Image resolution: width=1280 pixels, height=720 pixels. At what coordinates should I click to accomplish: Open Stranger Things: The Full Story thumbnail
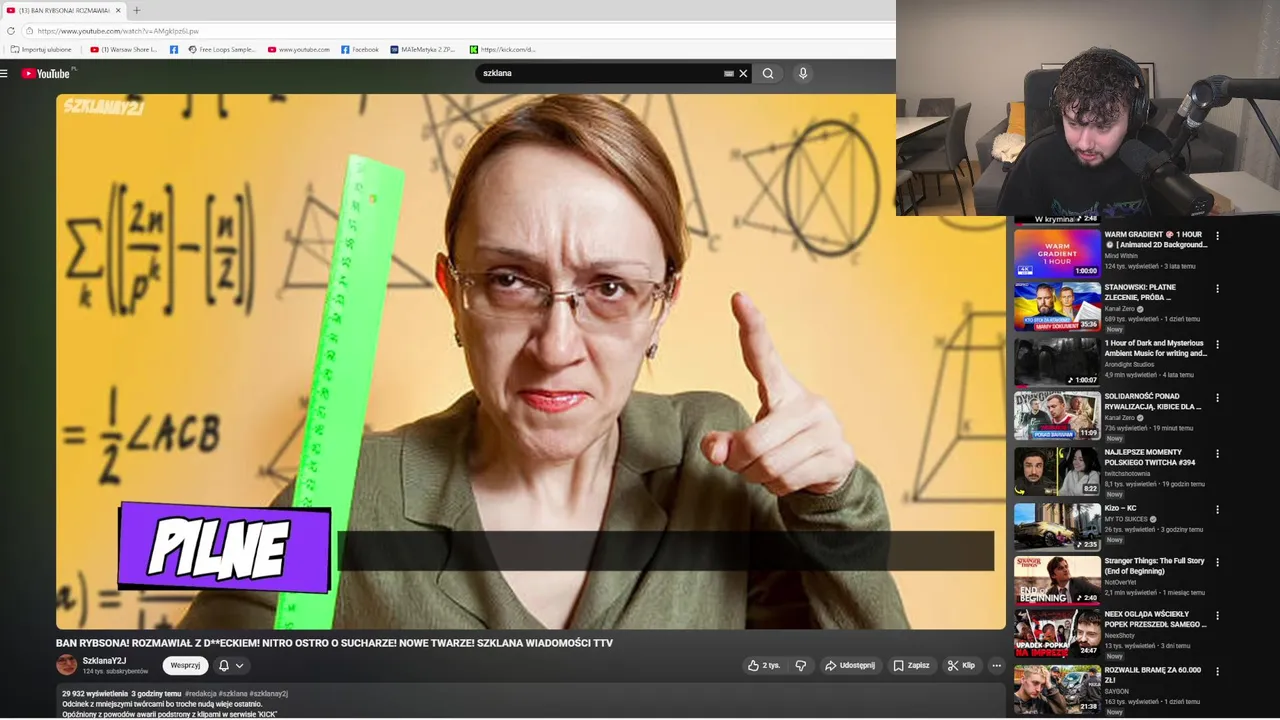1057,580
